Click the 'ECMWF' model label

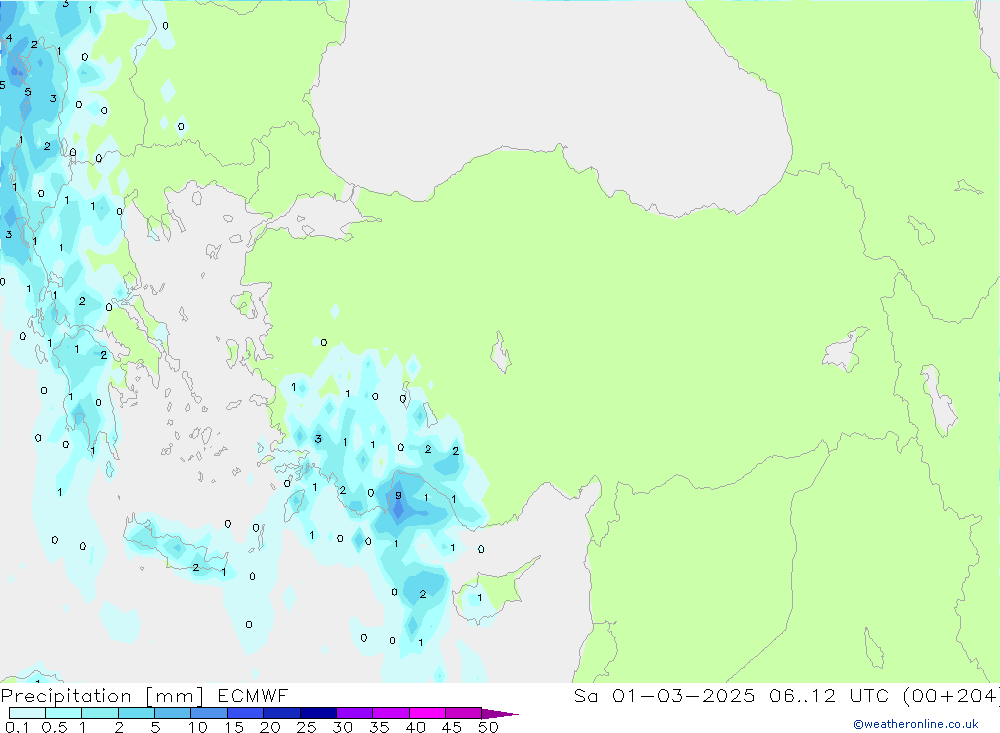(x=253, y=696)
